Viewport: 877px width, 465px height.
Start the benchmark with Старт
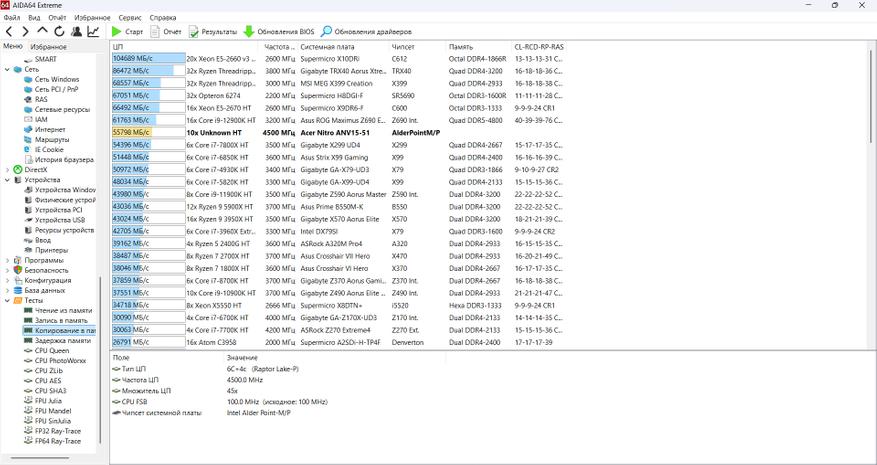128,32
